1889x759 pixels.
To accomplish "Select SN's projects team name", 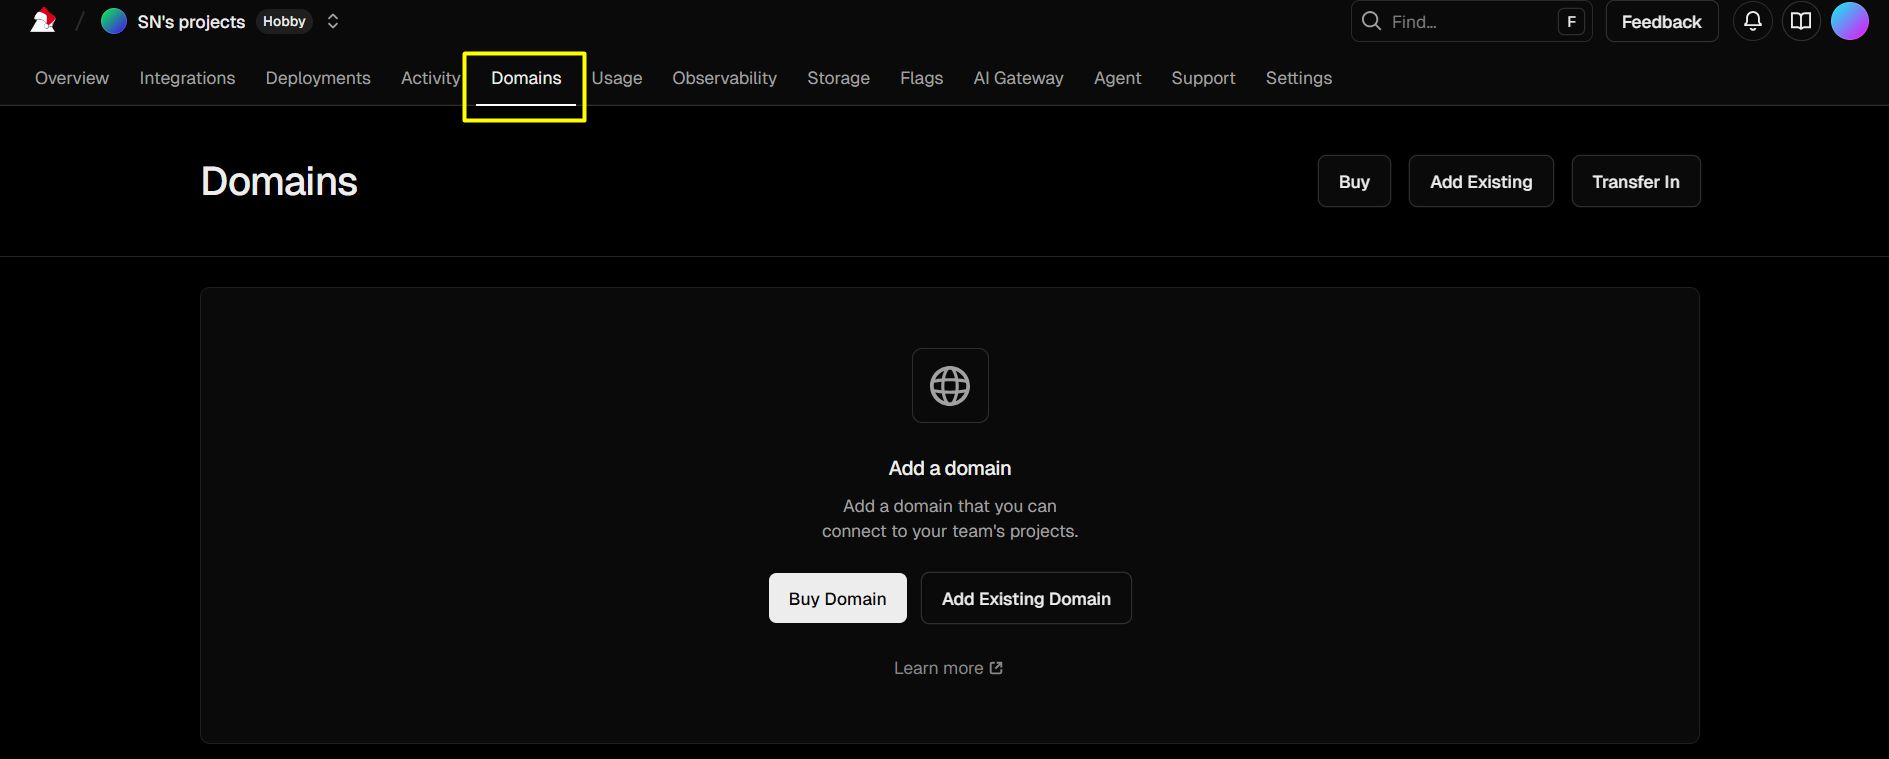I will pyautogui.click(x=191, y=22).
